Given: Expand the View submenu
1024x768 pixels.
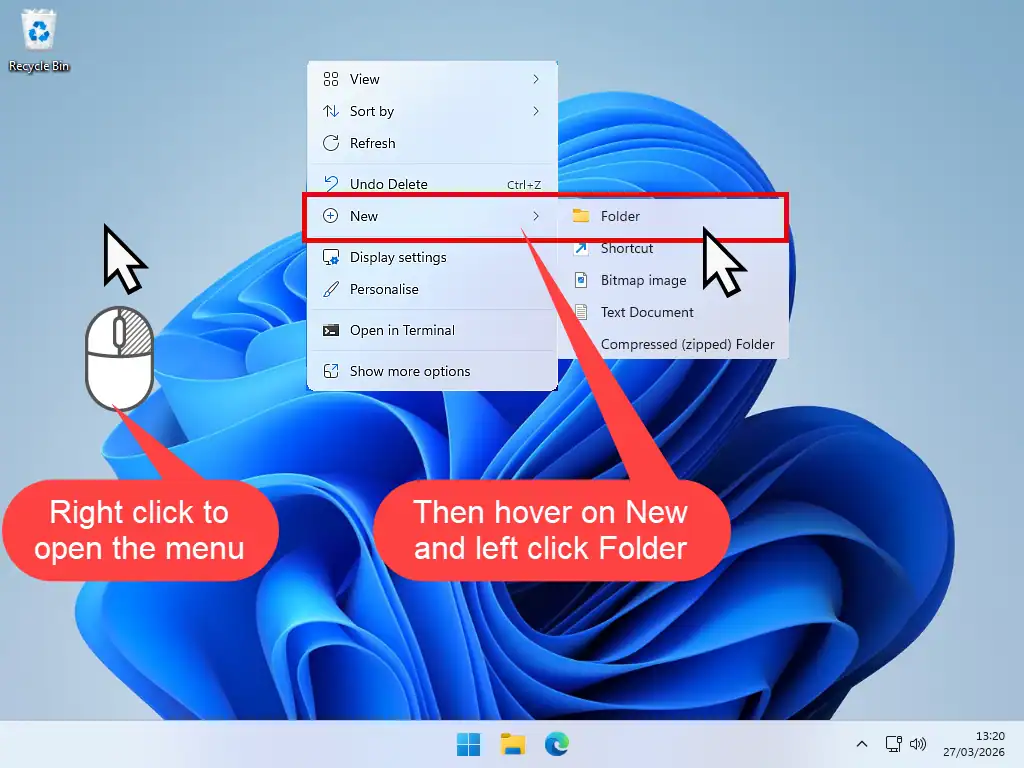Looking at the screenshot, I should tap(364, 79).
